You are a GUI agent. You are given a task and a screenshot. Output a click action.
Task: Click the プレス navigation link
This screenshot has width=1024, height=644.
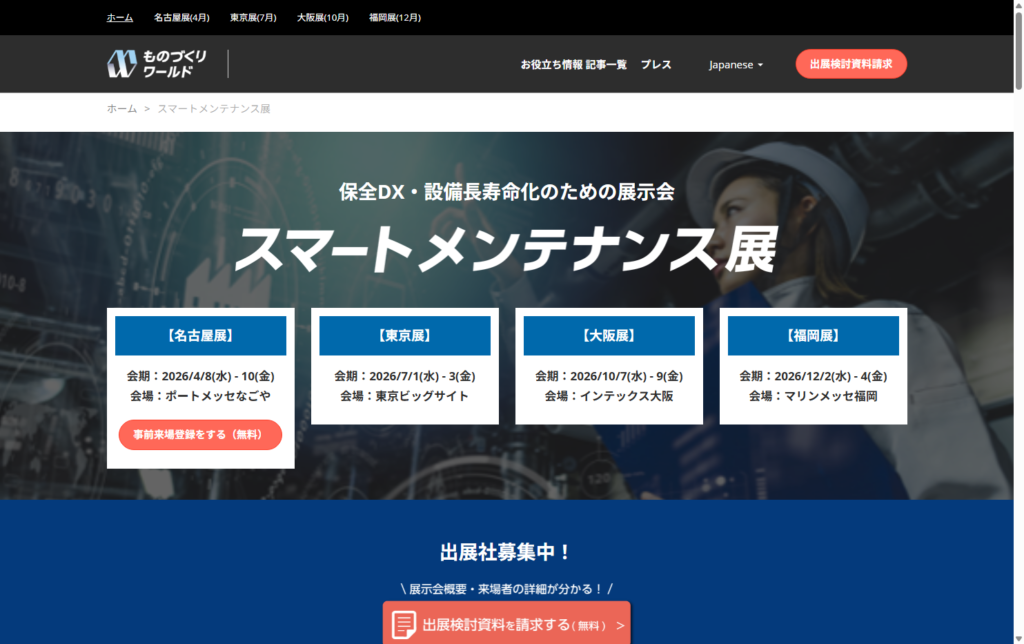[x=656, y=64]
